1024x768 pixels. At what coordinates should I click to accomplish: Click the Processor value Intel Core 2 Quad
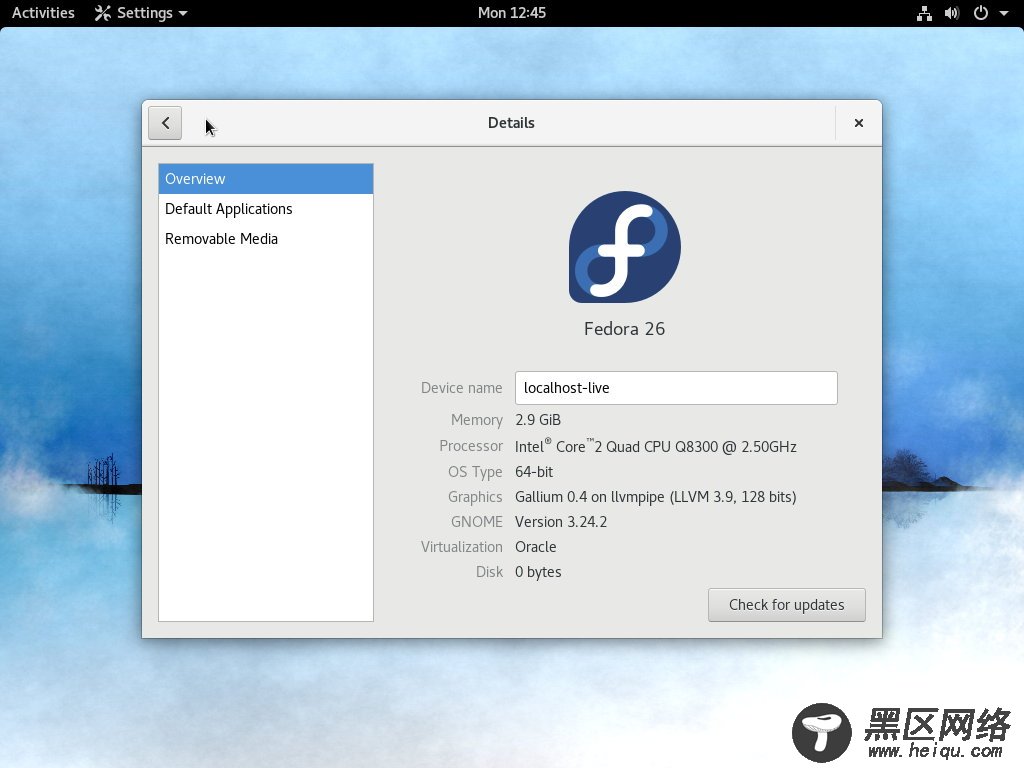point(656,446)
